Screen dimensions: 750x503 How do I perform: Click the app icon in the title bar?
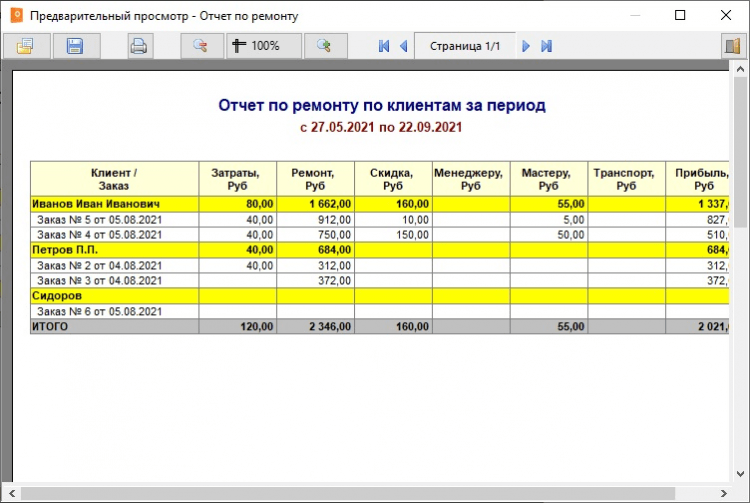(x=17, y=15)
